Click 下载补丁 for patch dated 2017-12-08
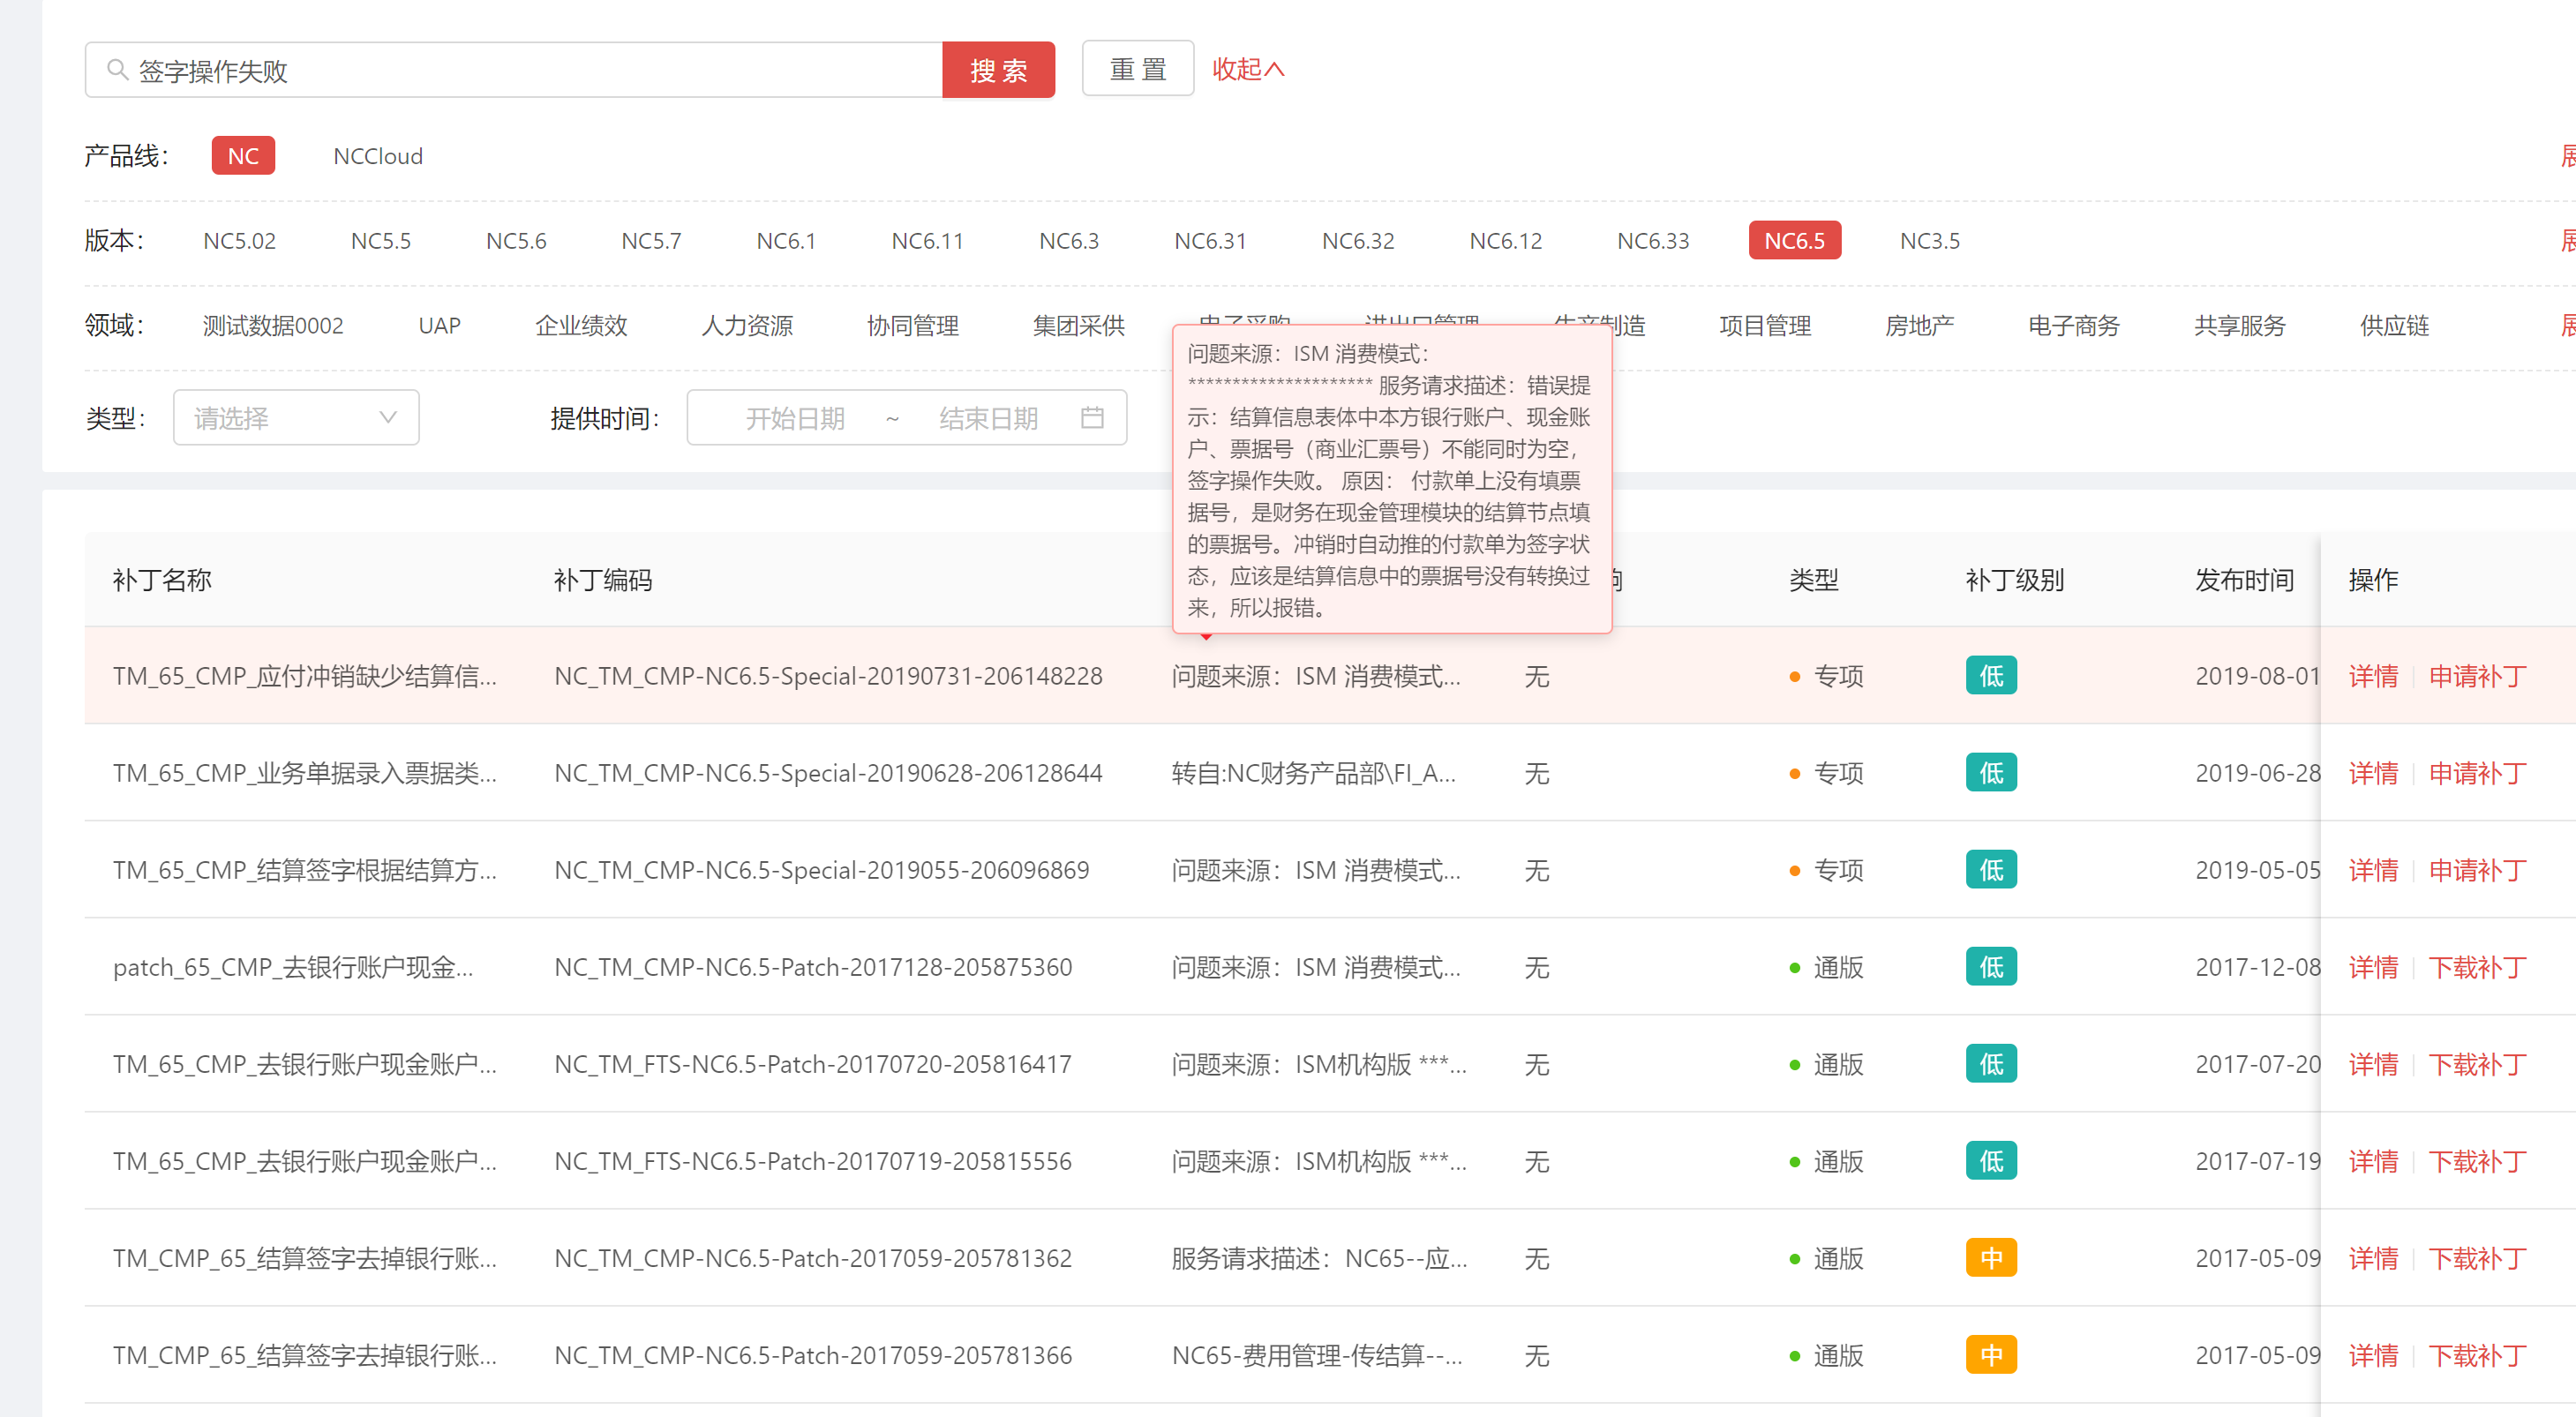Viewport: 2576px width, 1417px height. click(2477, 967)
